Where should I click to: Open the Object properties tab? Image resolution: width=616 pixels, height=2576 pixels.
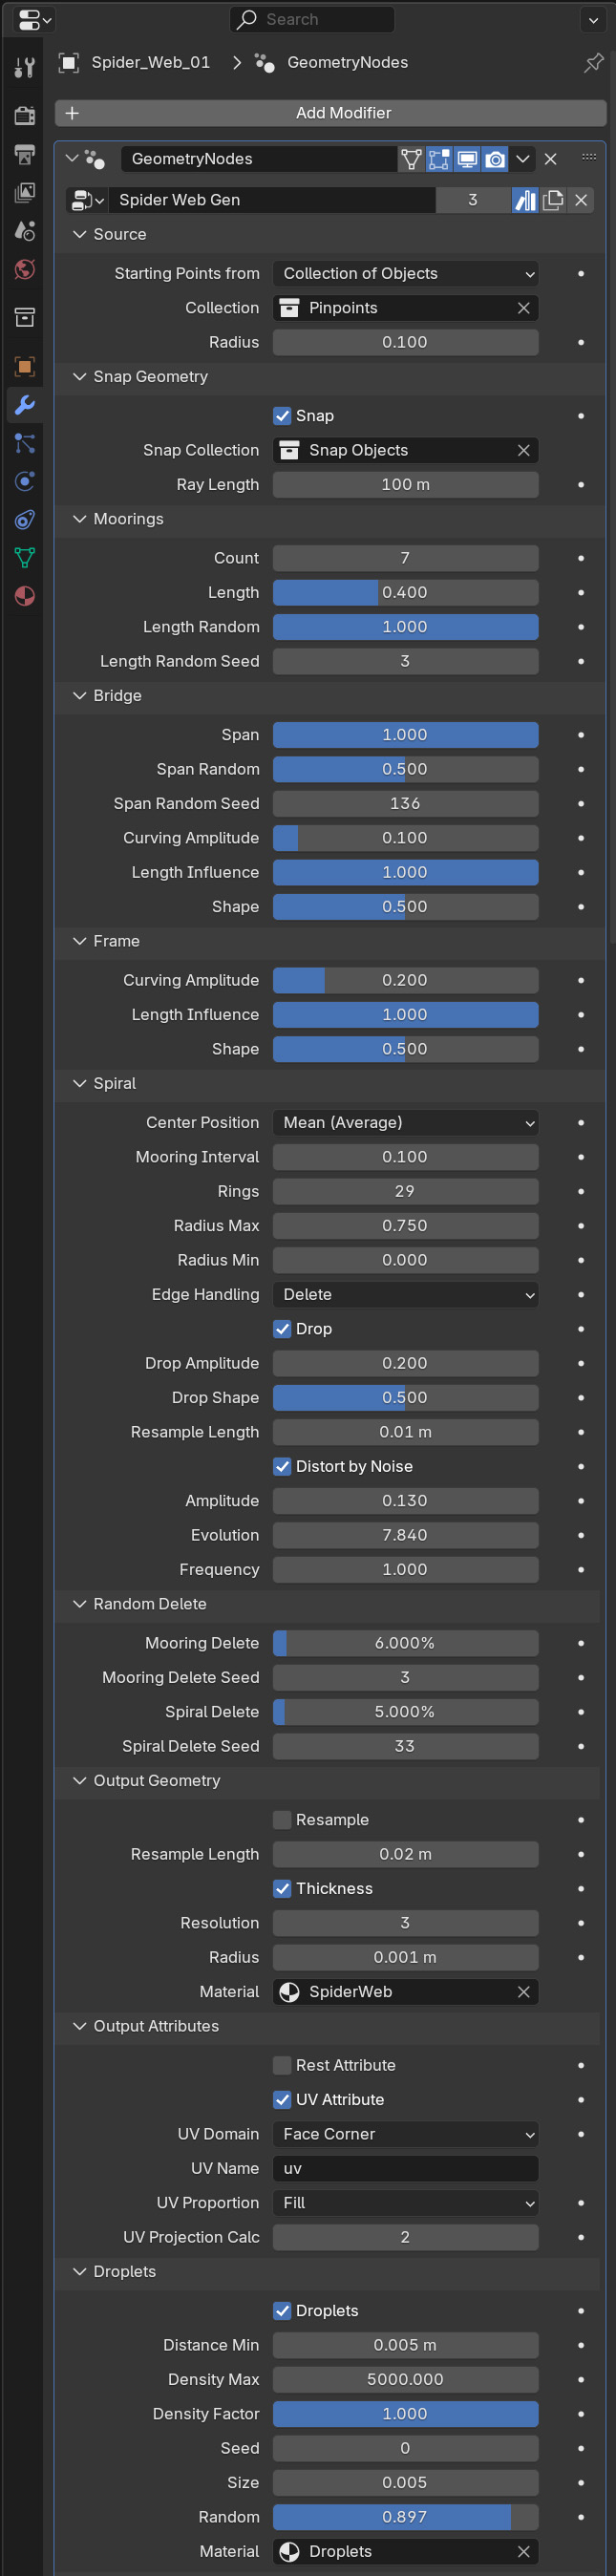(24, 366)
